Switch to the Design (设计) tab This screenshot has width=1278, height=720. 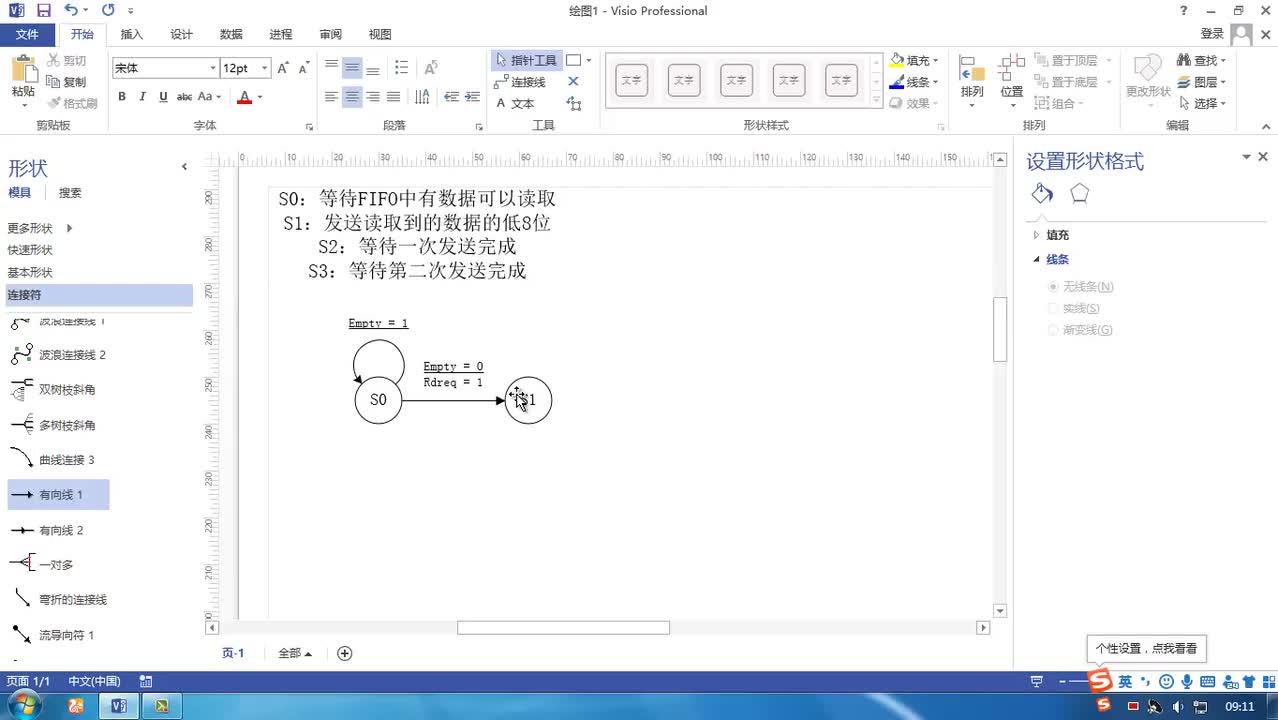point(182,34)
